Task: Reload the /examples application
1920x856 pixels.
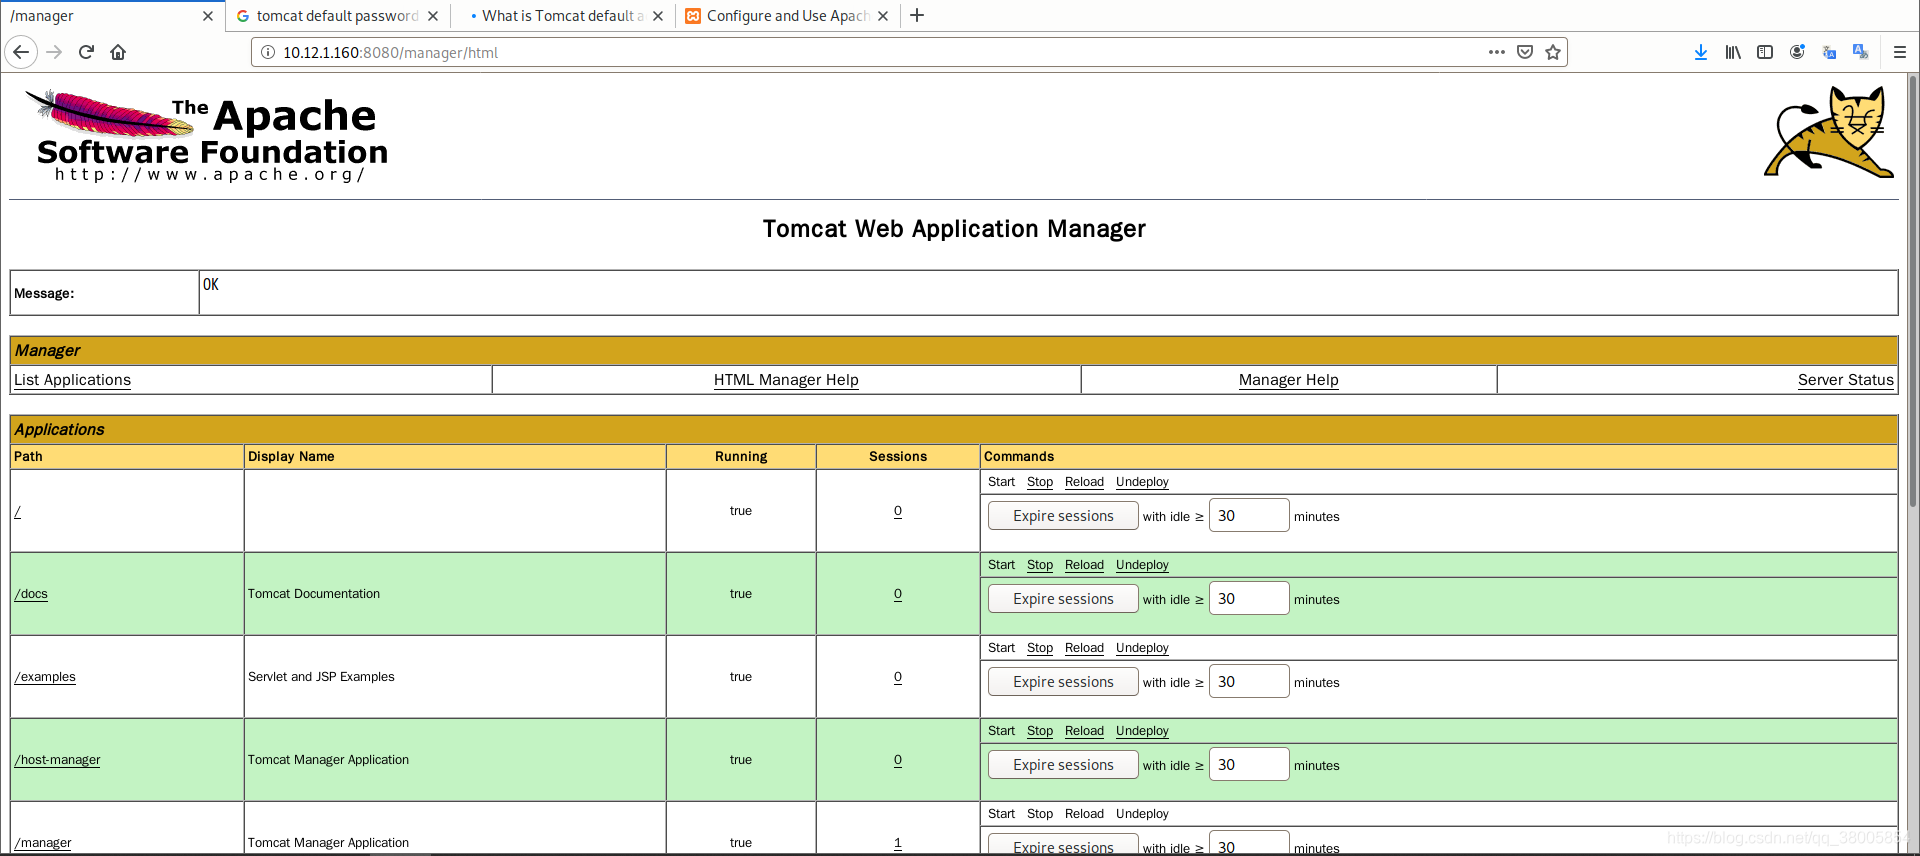Action: (x=1084, y=648)
